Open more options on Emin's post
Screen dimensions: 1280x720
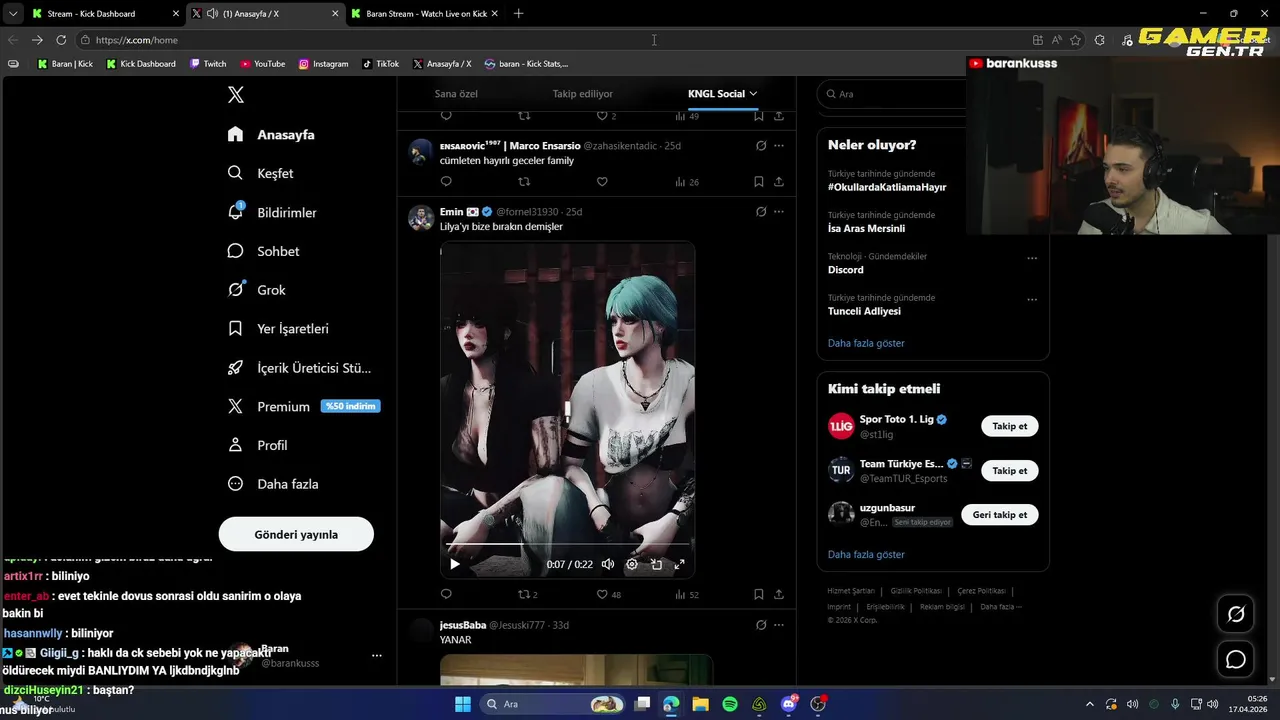coord(779,212)
